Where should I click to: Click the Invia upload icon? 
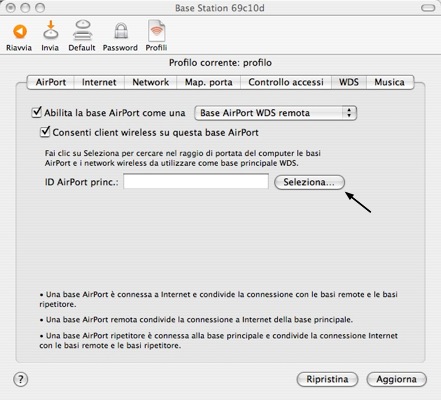[50, 30]
